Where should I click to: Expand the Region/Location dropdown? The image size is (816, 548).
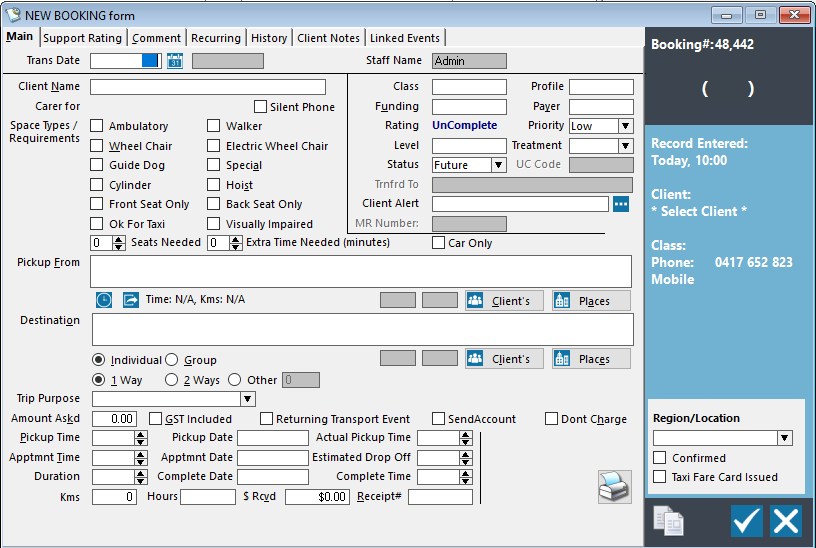[x=785, y=438]
